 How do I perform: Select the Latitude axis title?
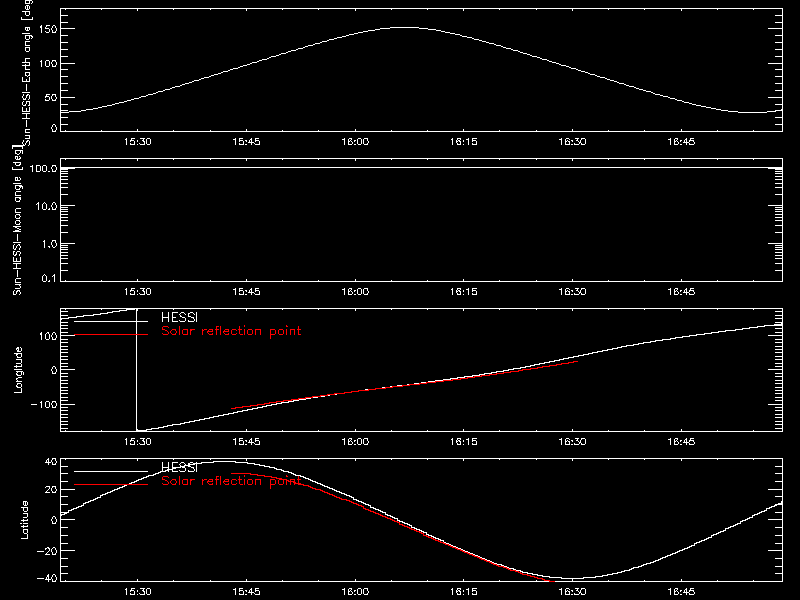tap(24, 520)
